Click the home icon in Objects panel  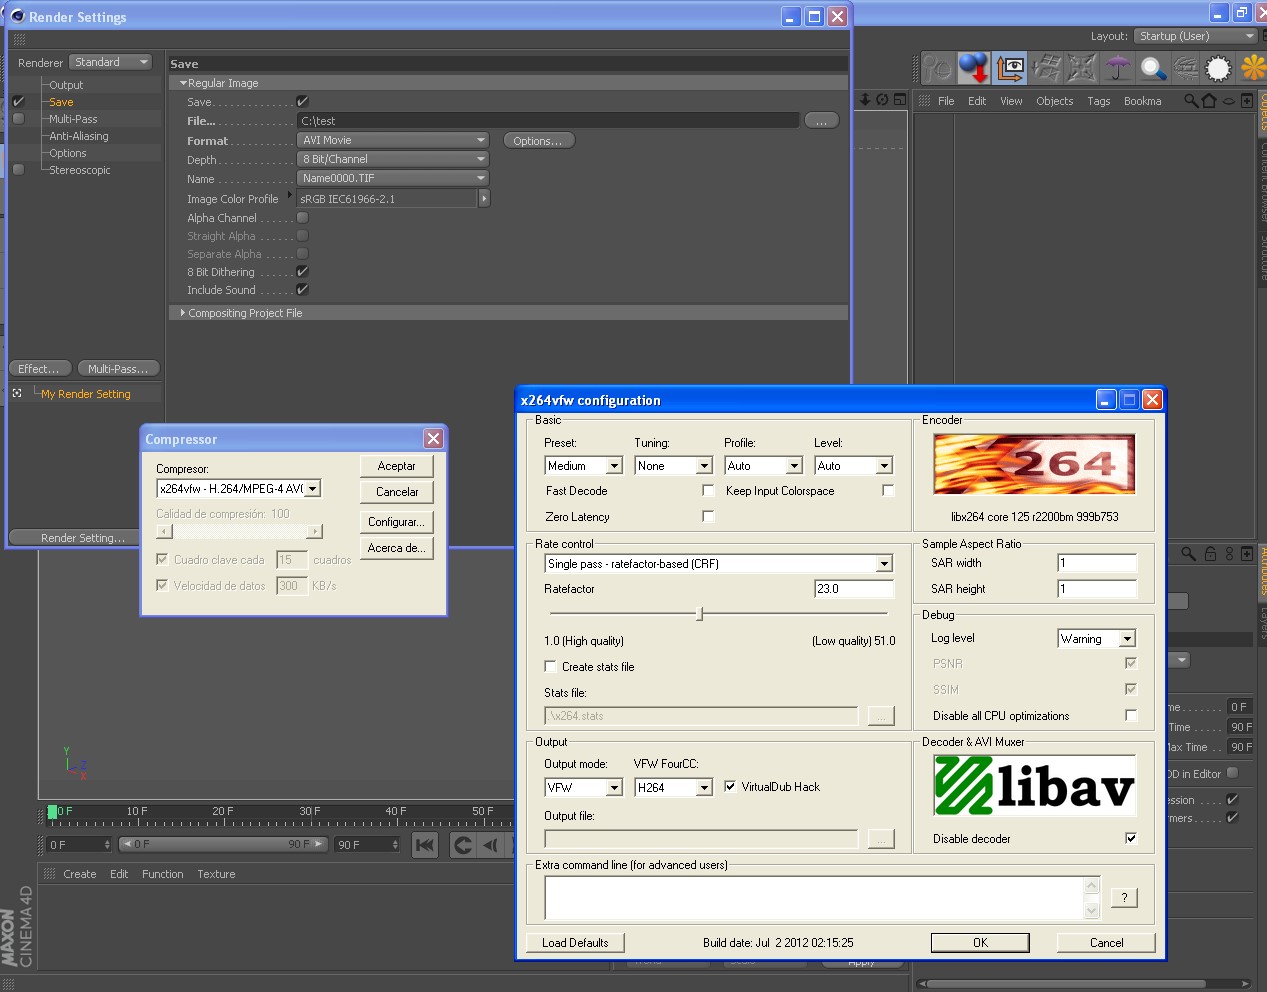(1209, 101)
